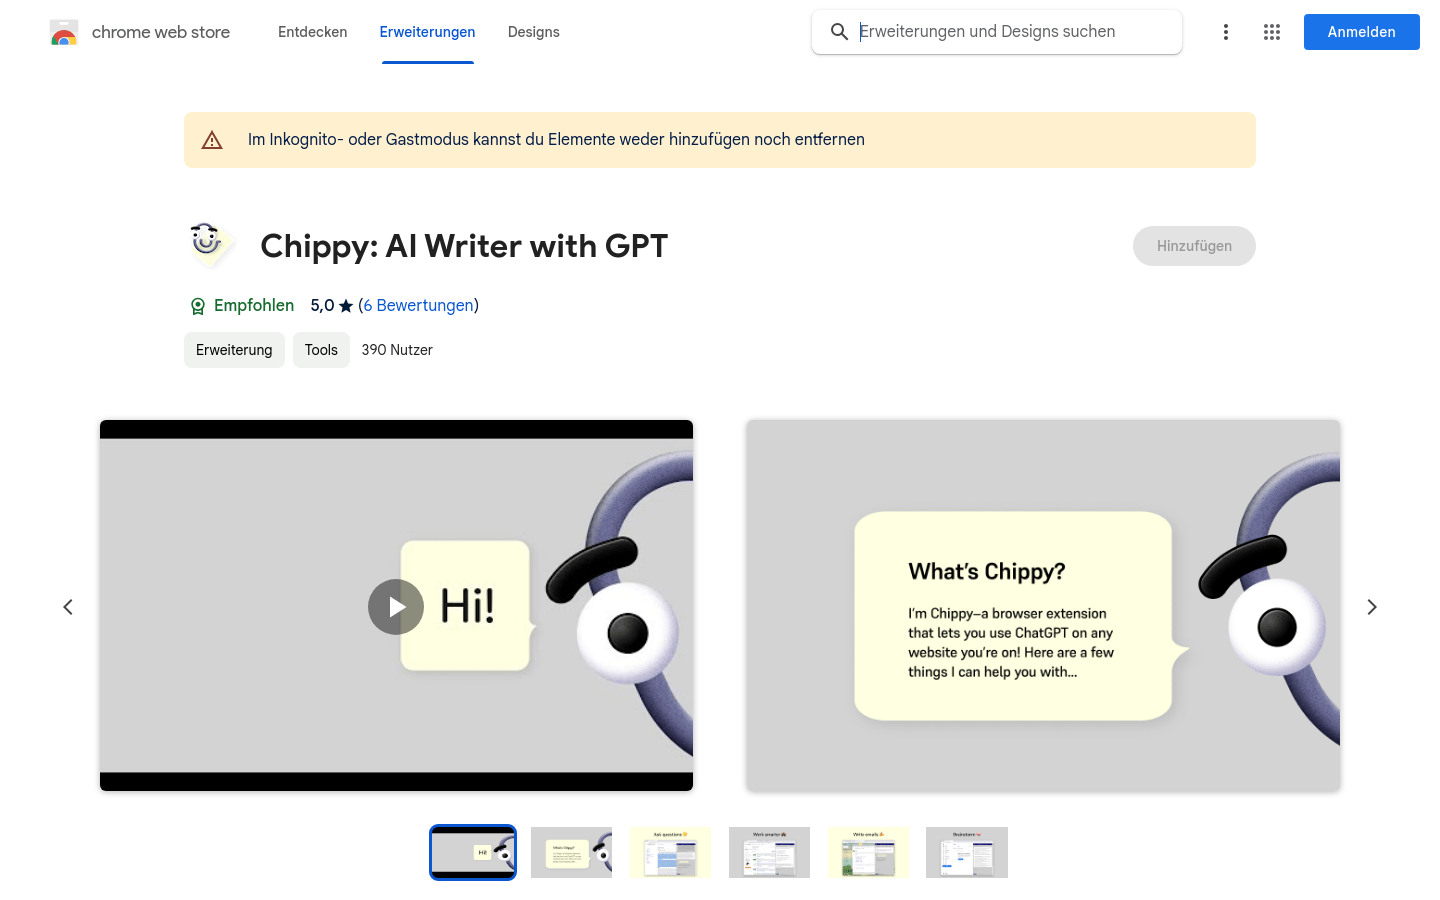
Task: Open the Google apps grid
Action: (x=1272, y=32)
